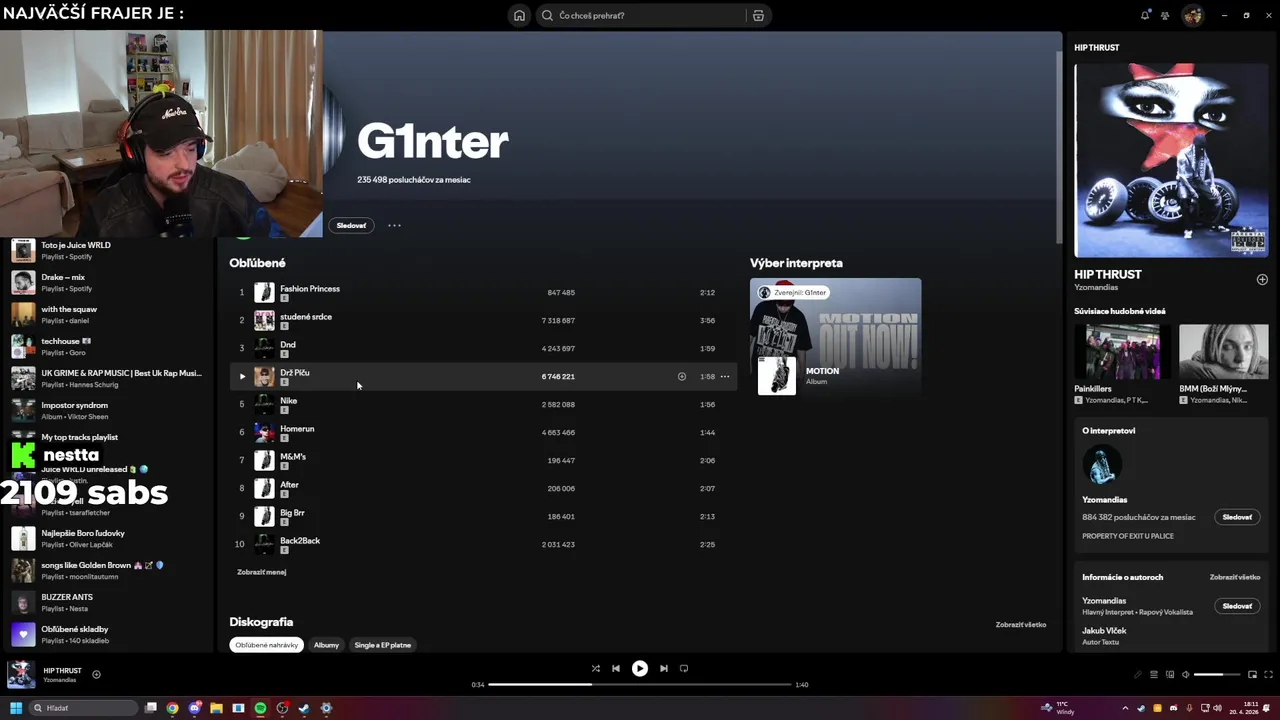The height and width of the screenshot is (720, 1280).
Task: Open 'UK GRIME & RAP MUSIC' playlist in sidebar
Action: click(108, 378)
